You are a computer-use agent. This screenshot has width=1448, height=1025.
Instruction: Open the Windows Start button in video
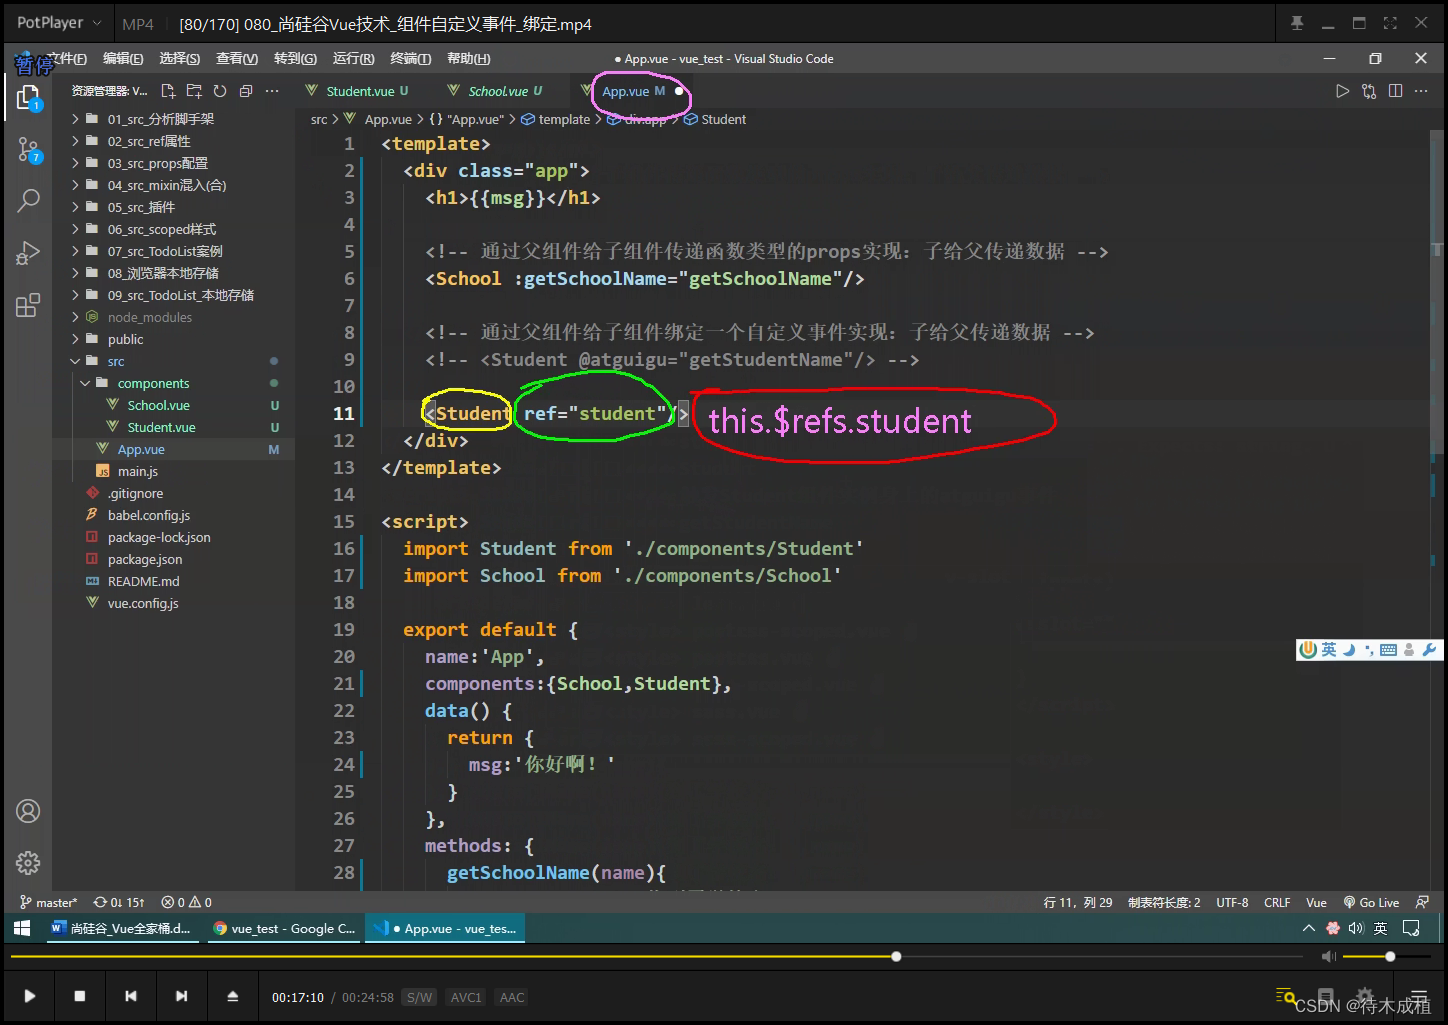tap(22, 929)
